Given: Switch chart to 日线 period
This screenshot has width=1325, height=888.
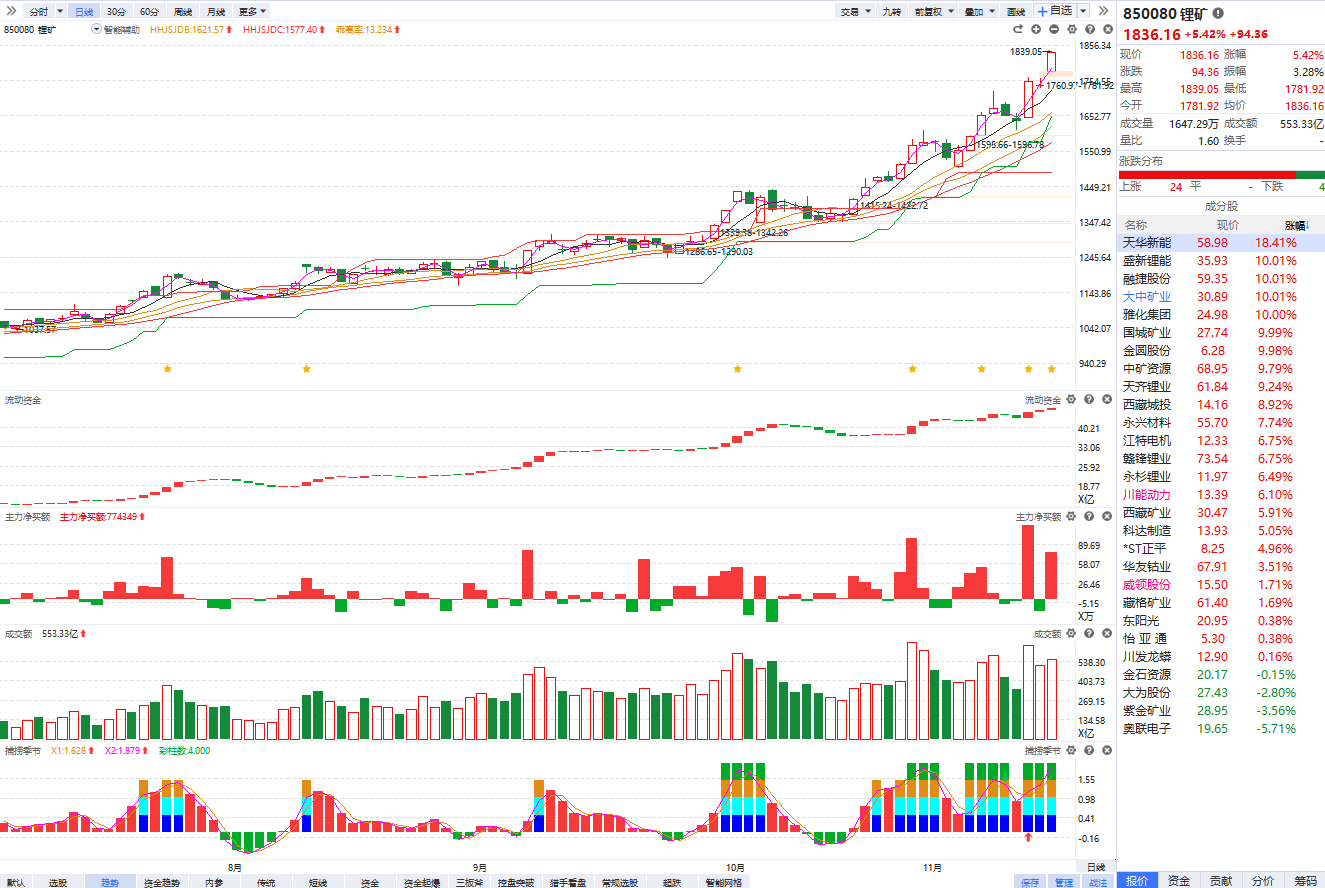Looking at the screenshot, I should click(84, 11).
